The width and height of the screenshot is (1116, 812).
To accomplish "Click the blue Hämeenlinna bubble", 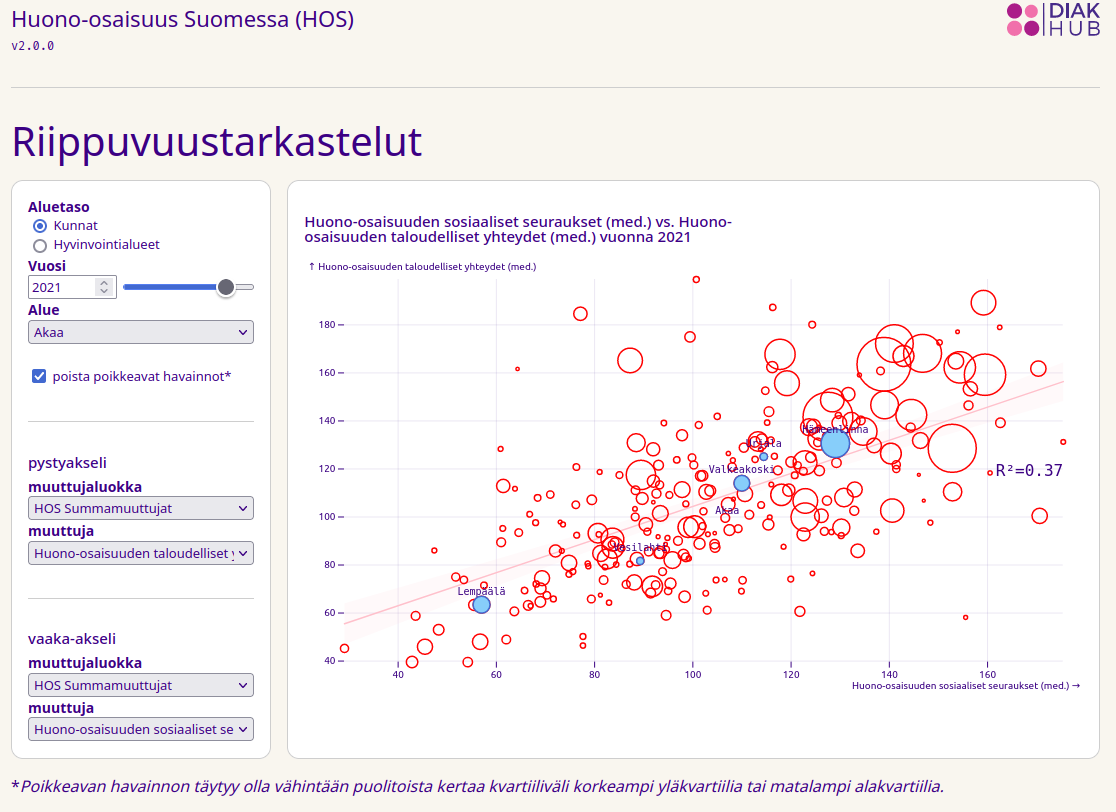I will tap(835, 443).
